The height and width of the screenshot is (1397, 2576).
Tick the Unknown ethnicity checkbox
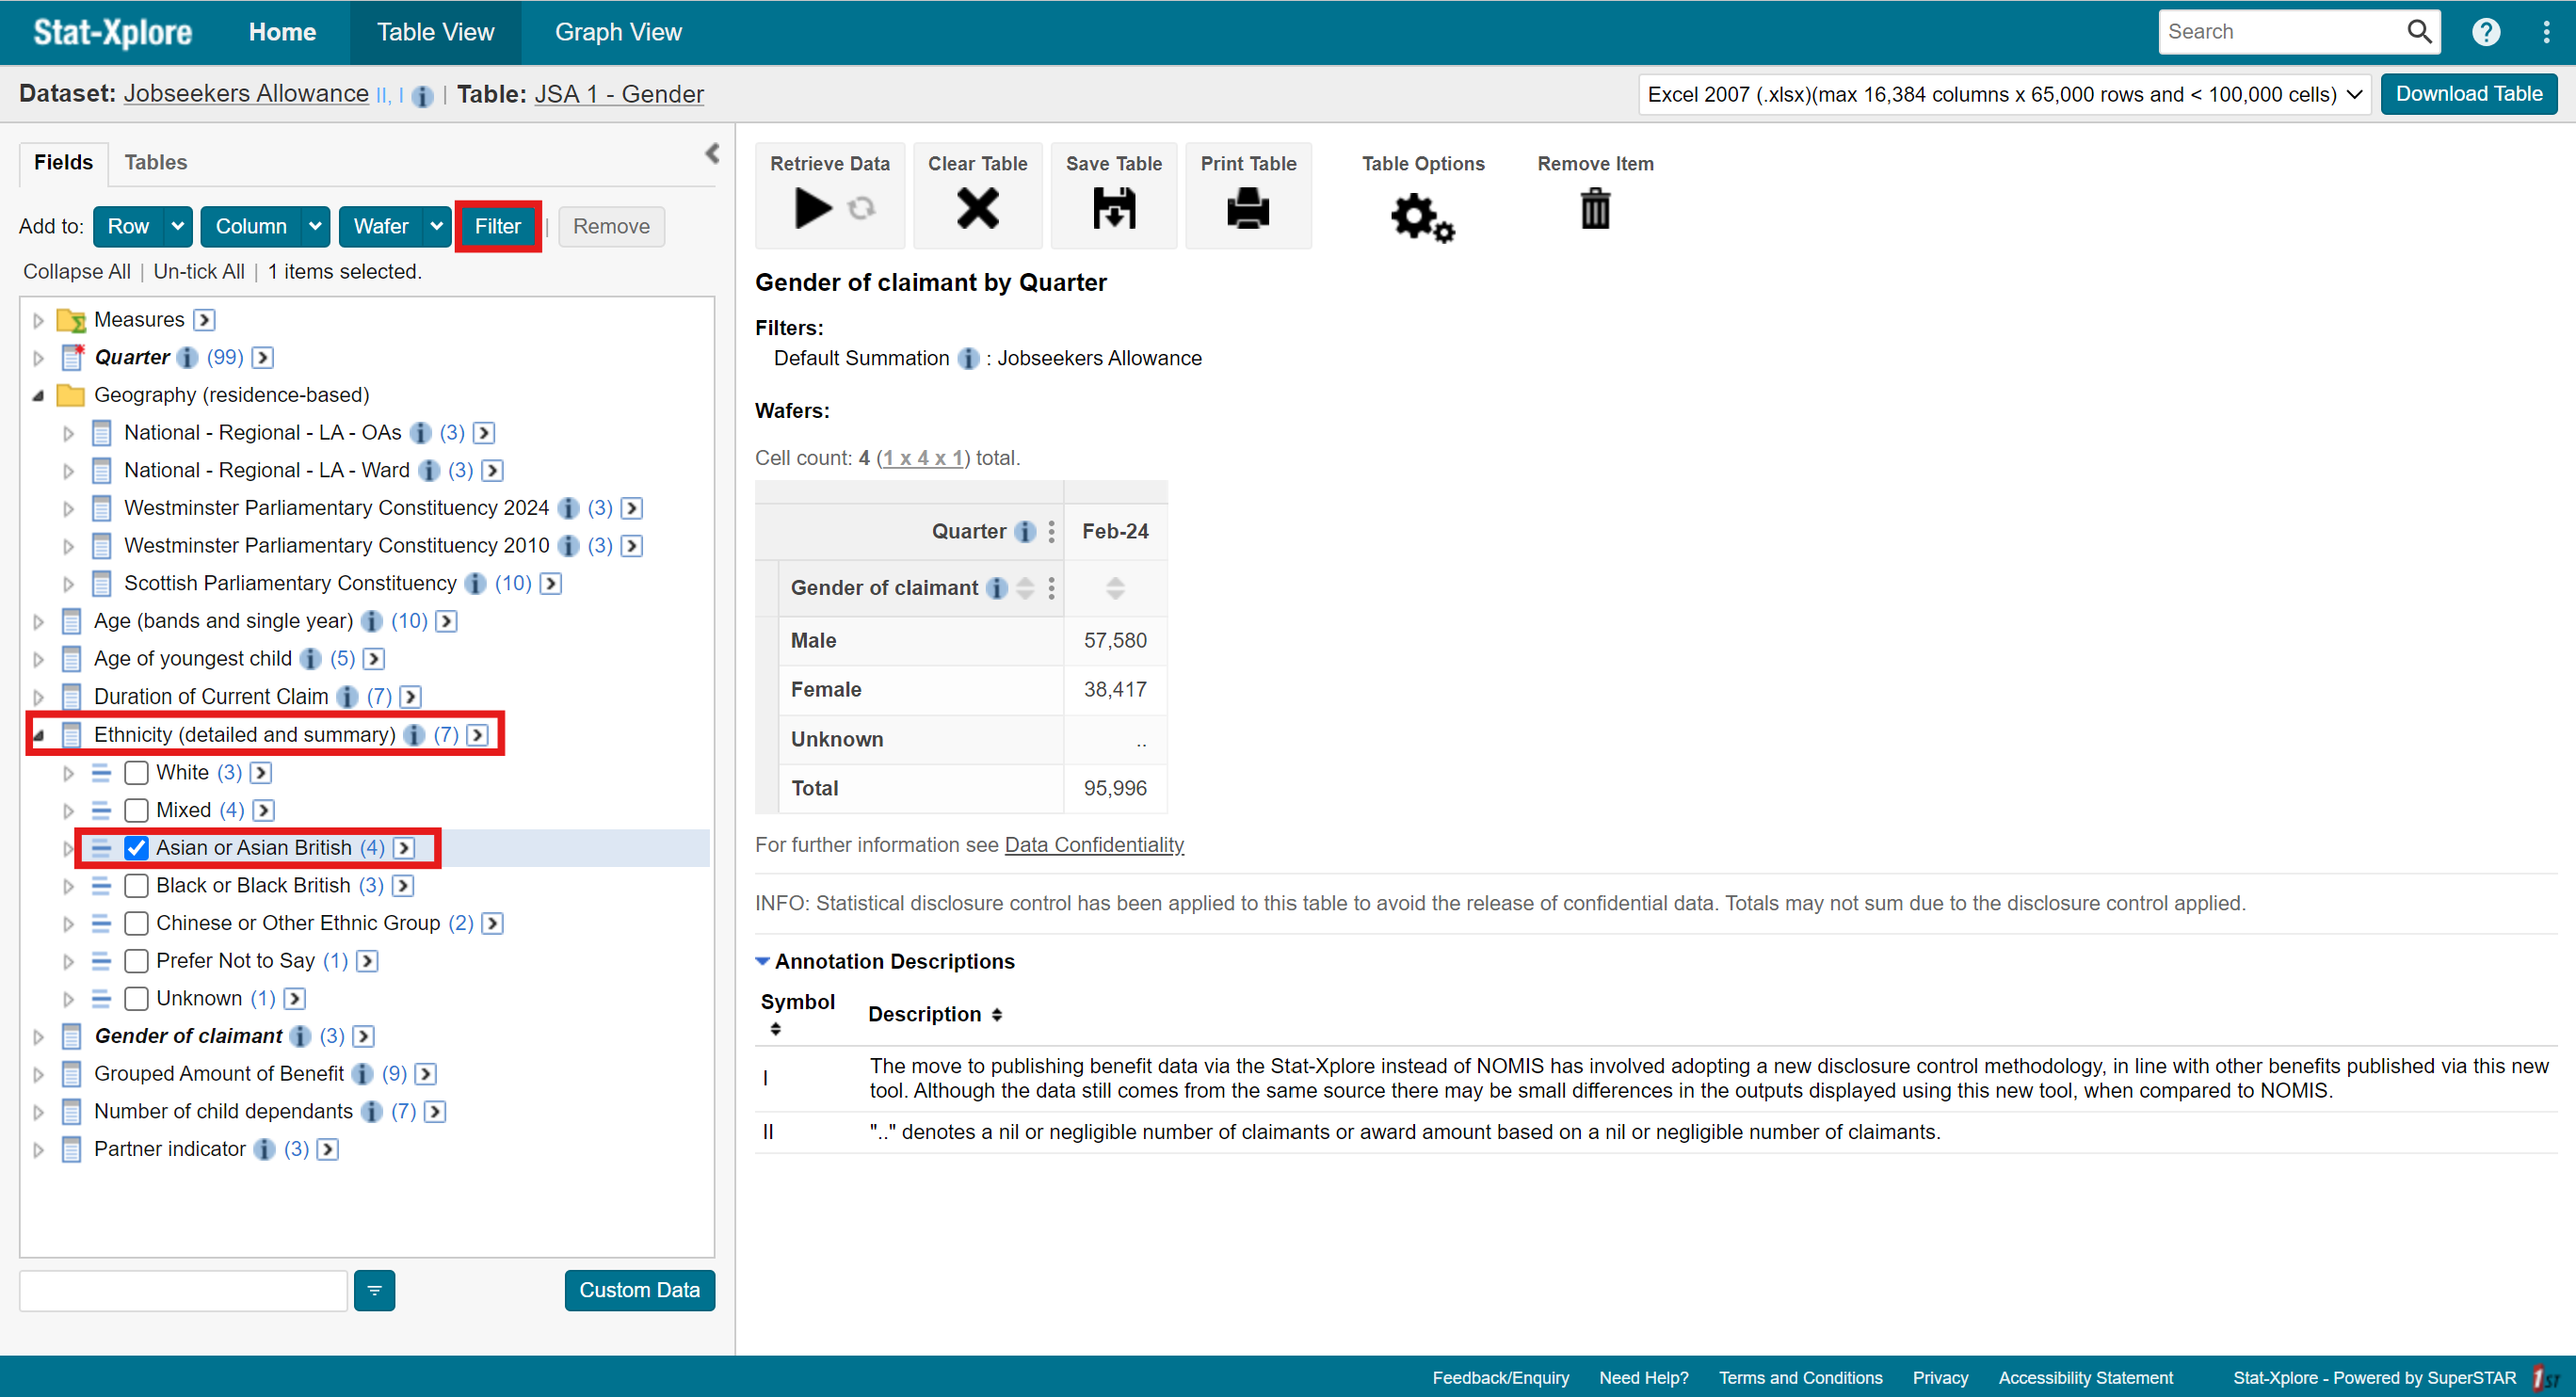[136, 999]
